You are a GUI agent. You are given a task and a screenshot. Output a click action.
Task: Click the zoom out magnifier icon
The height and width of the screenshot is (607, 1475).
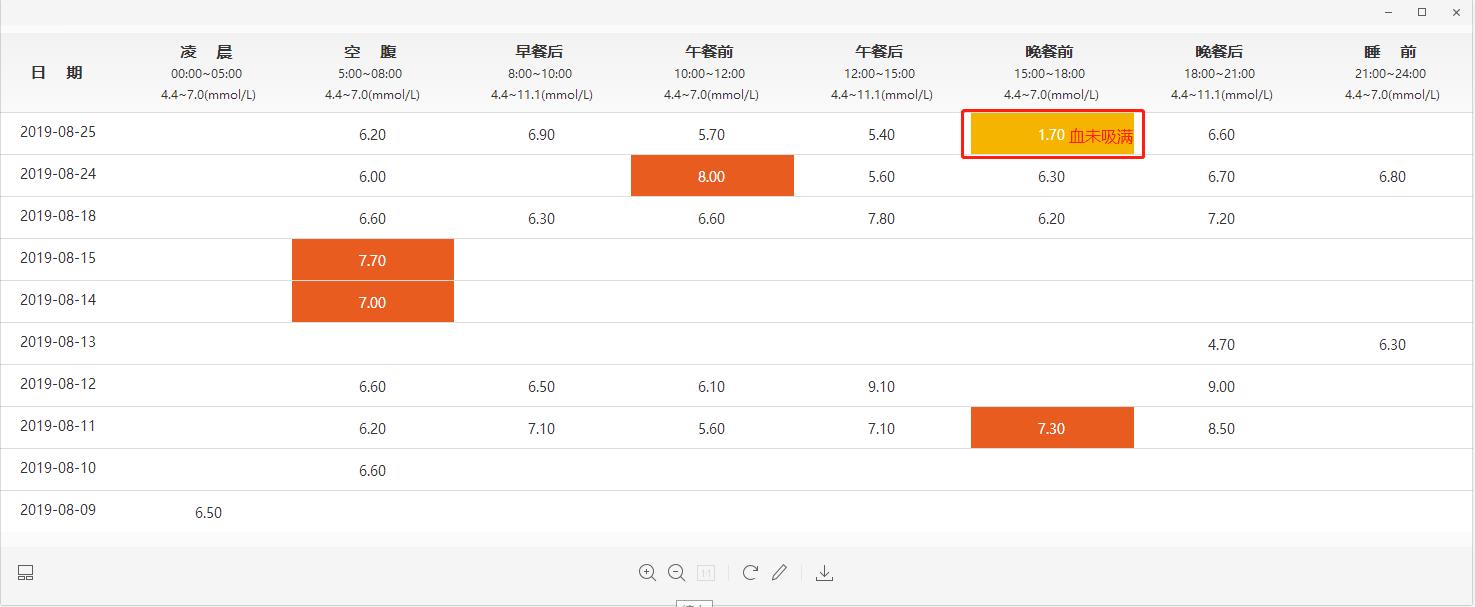point(676,572)
